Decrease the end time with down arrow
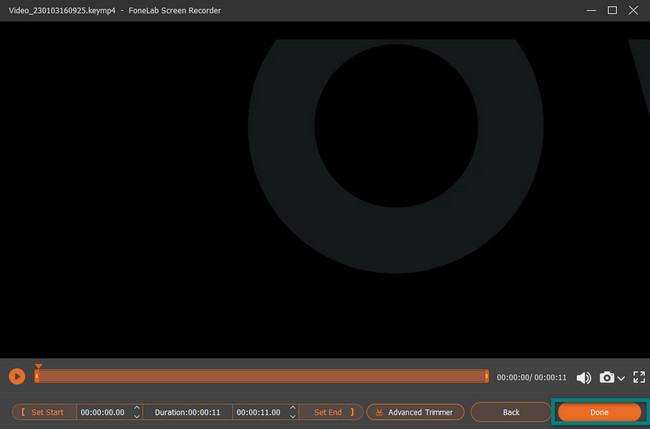The height and width of the screenshot is (429, 650). pyautogui.click(x=293, y=416)
